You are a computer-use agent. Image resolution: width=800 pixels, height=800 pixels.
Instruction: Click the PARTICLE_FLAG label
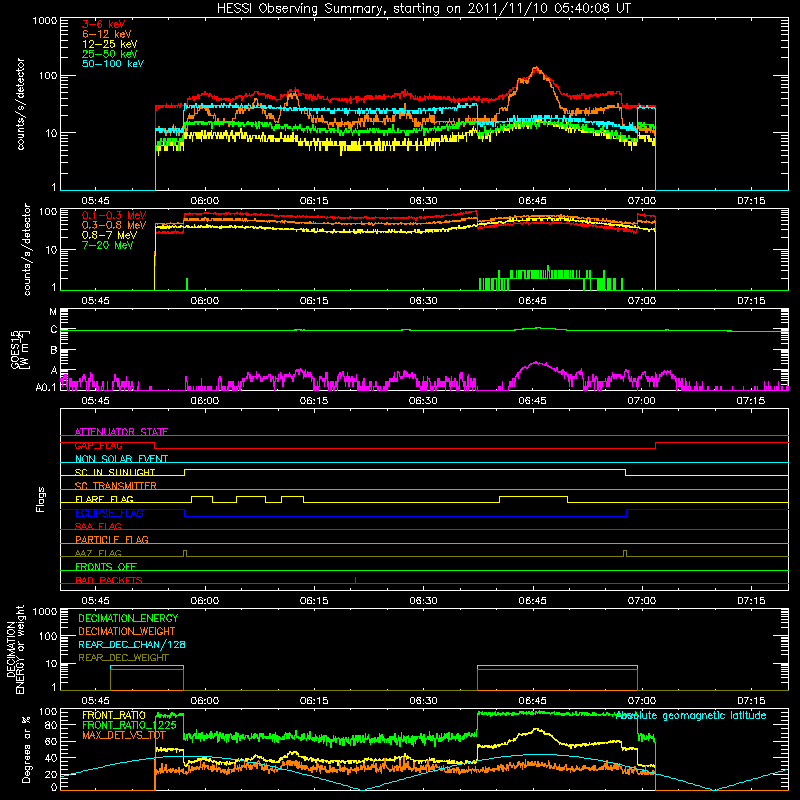click(x=112, y=539)
